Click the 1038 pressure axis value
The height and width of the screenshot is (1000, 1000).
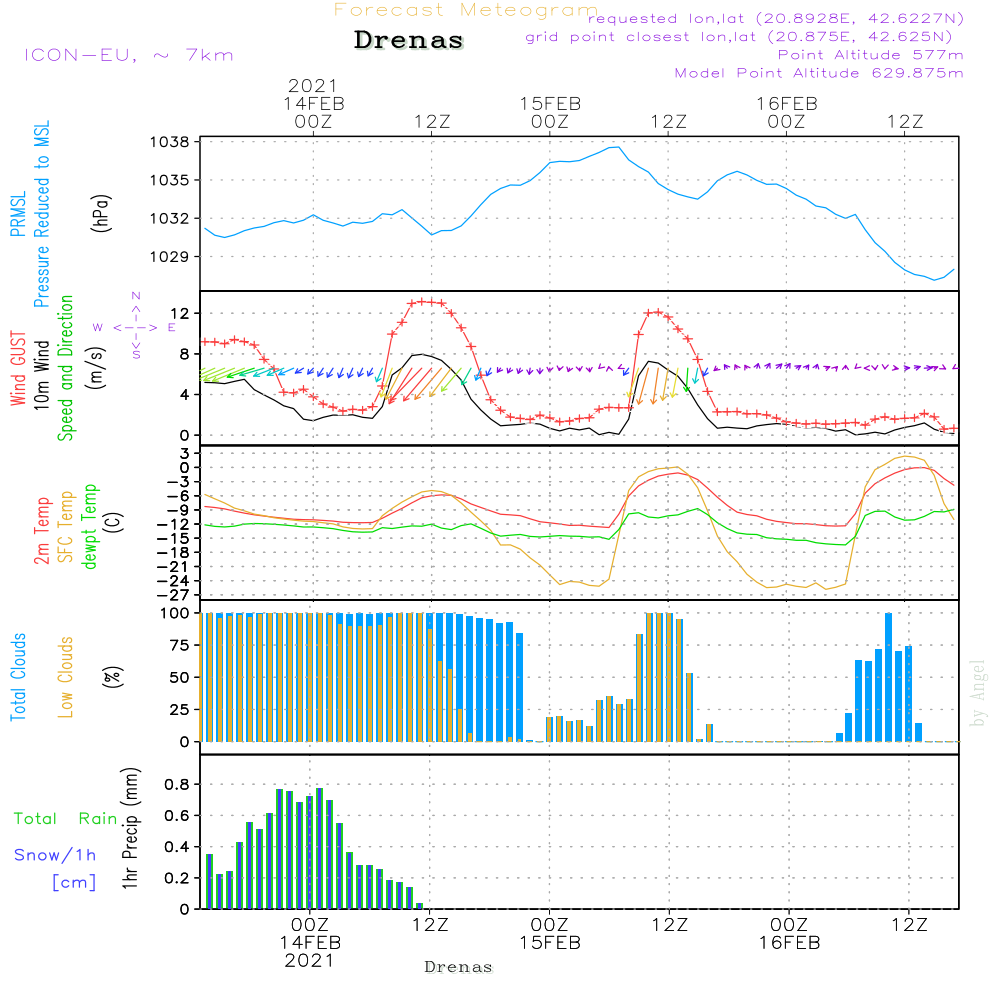coord(170,142)
